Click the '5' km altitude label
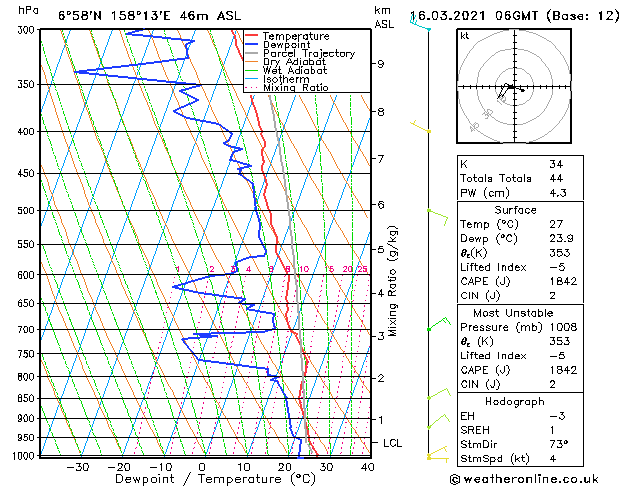 (x=380, y=249)
